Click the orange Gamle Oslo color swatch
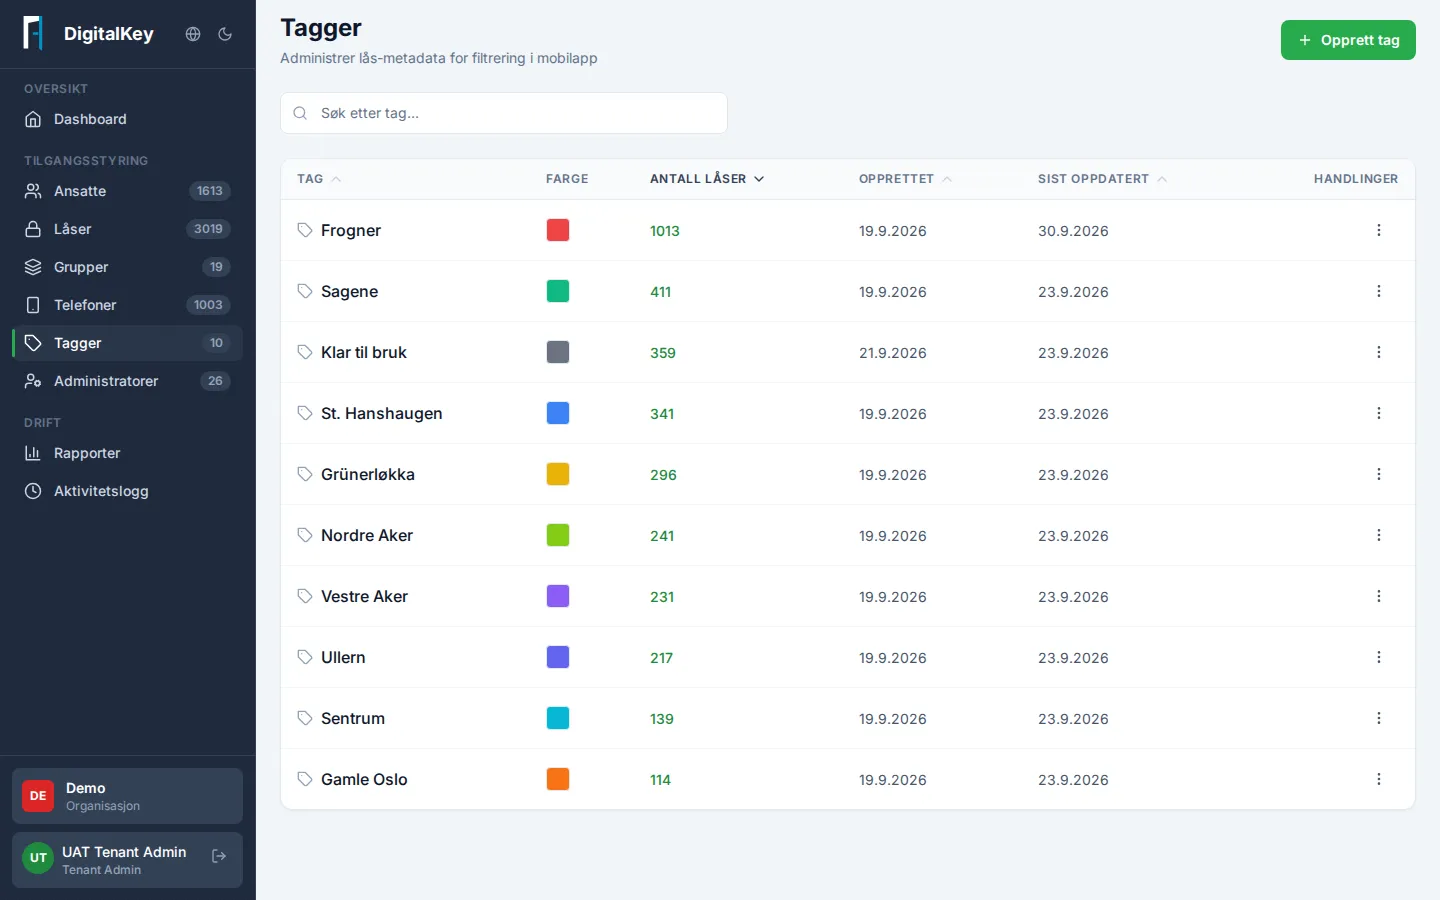The height and width of the screenshot is (900, 1440). coord(558,779)
